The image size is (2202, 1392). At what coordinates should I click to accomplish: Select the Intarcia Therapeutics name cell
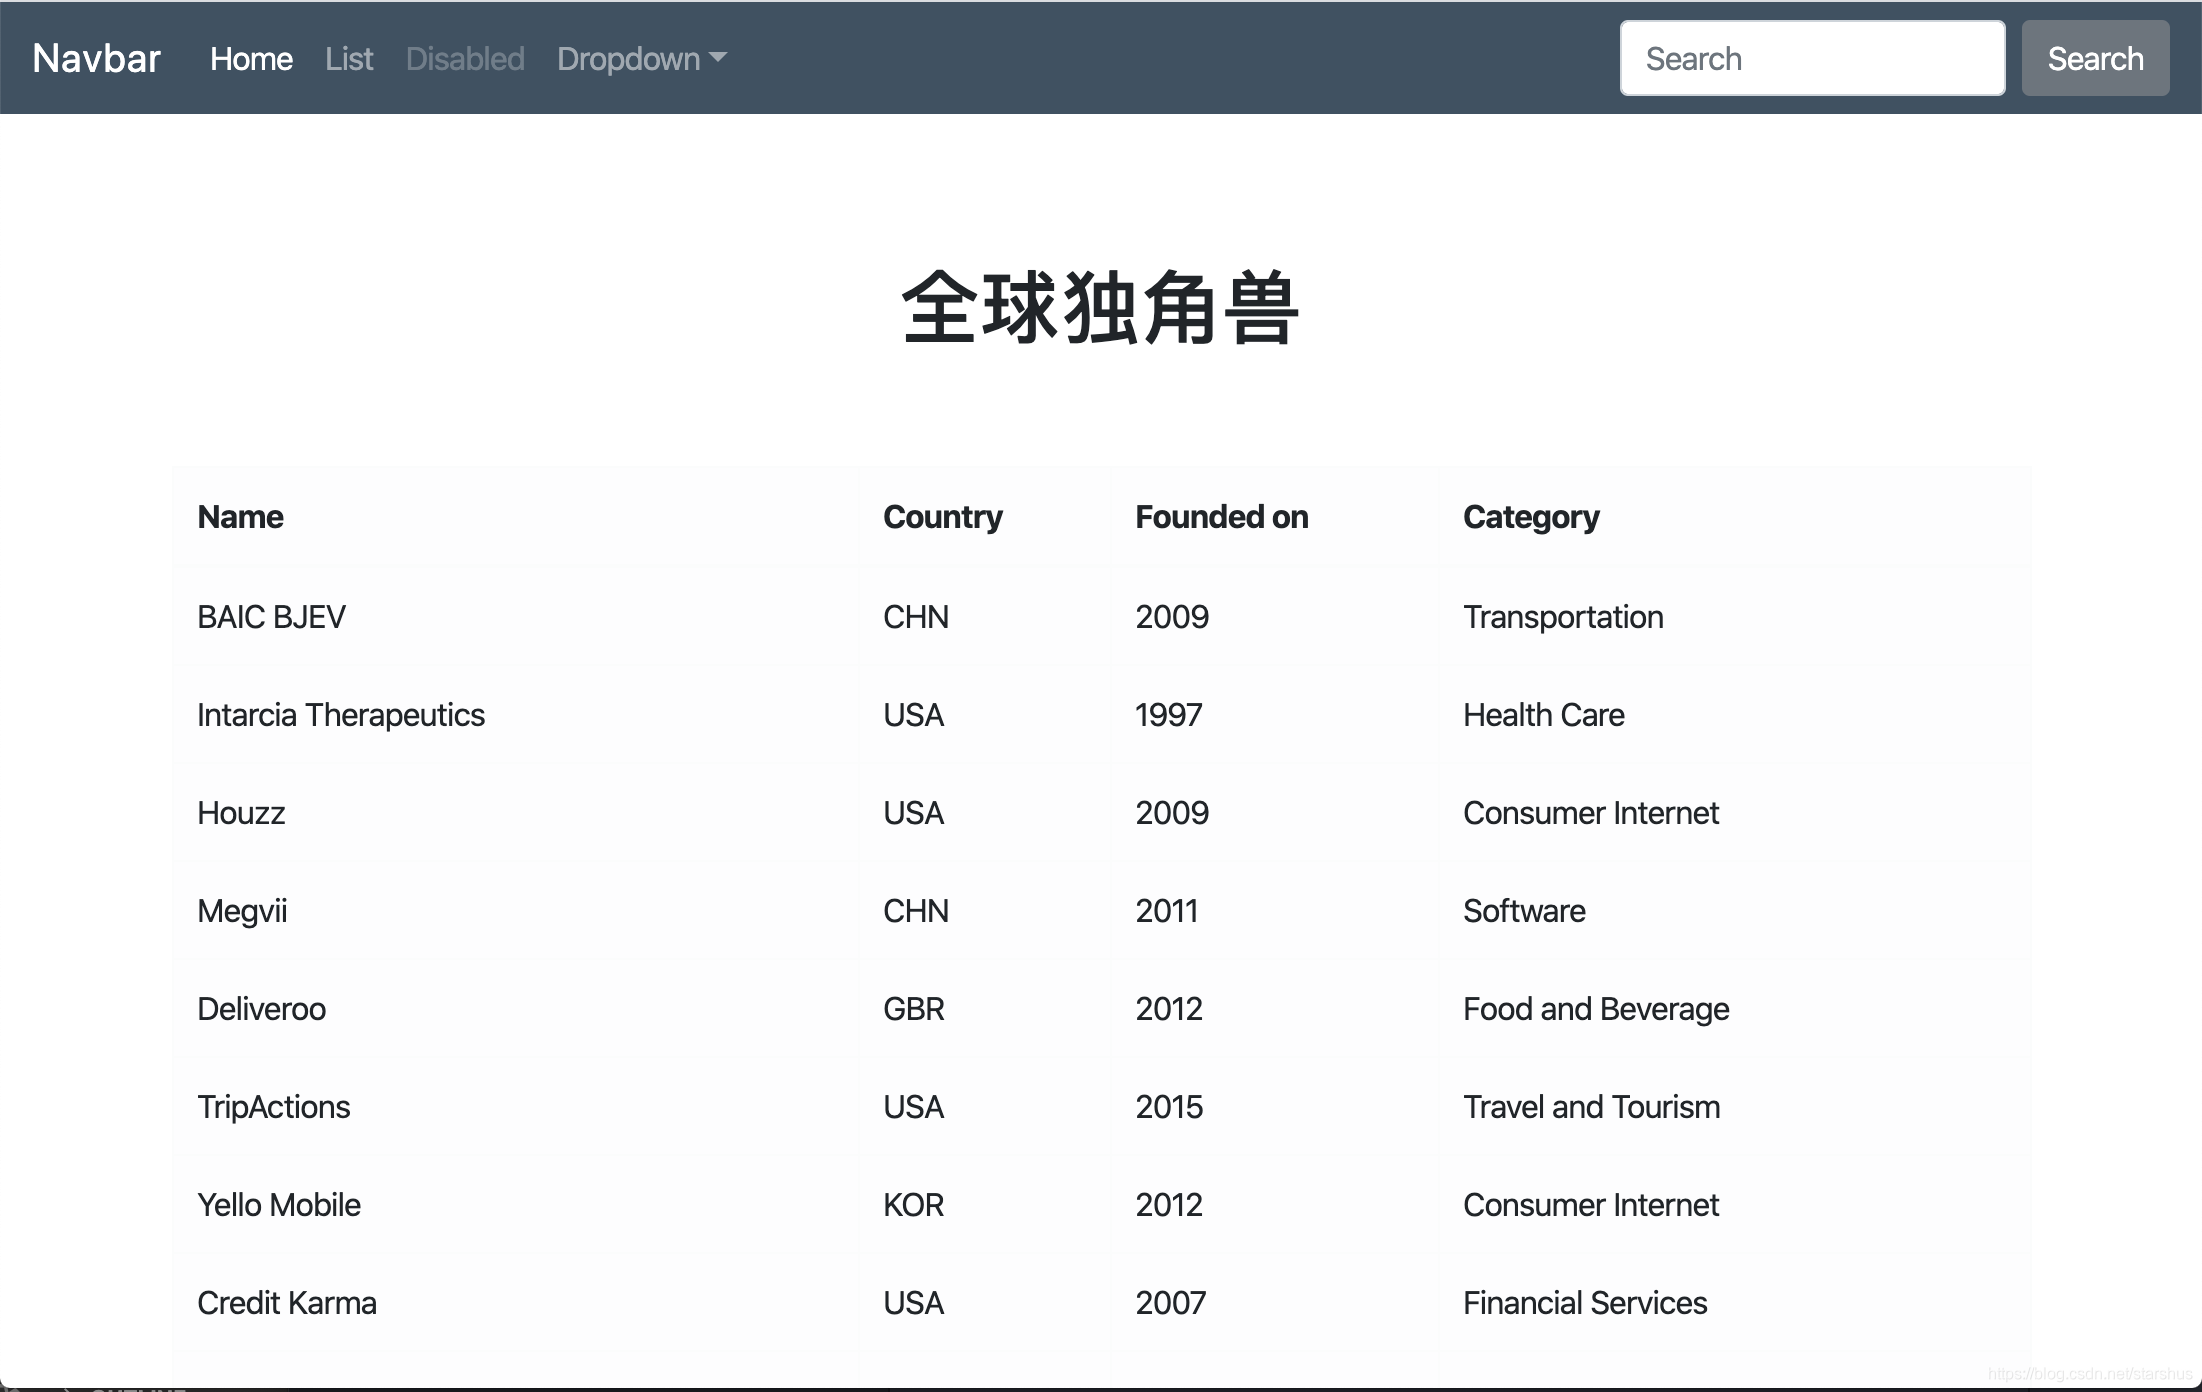[340, 715]
